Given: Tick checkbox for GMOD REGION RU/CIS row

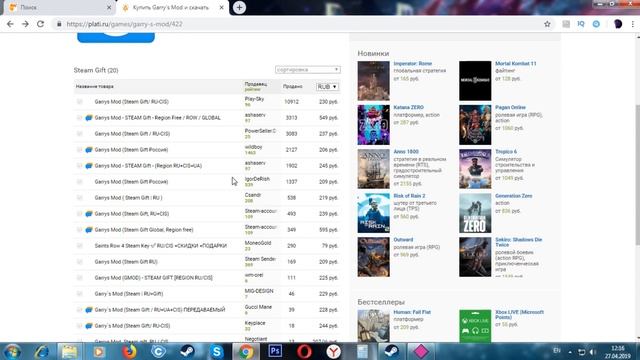Looking at the screenshot, I should click(x=80, y=278).
